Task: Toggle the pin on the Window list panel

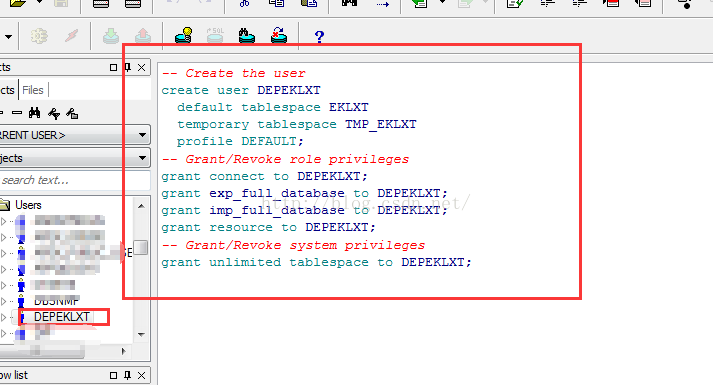Action: pos(127,375)
